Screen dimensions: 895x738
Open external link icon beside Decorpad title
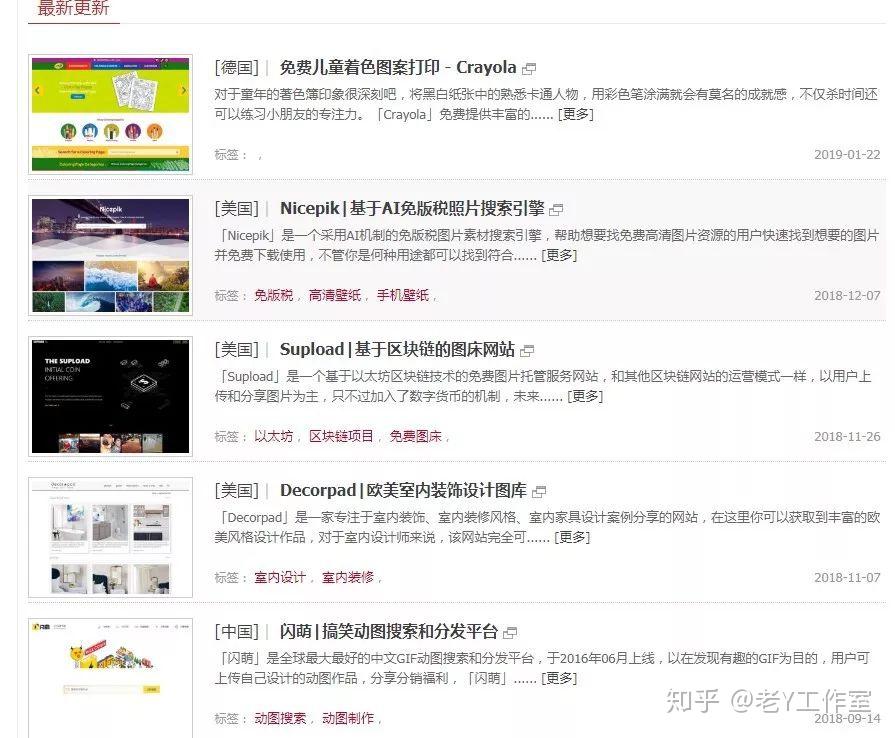(539, 491)
